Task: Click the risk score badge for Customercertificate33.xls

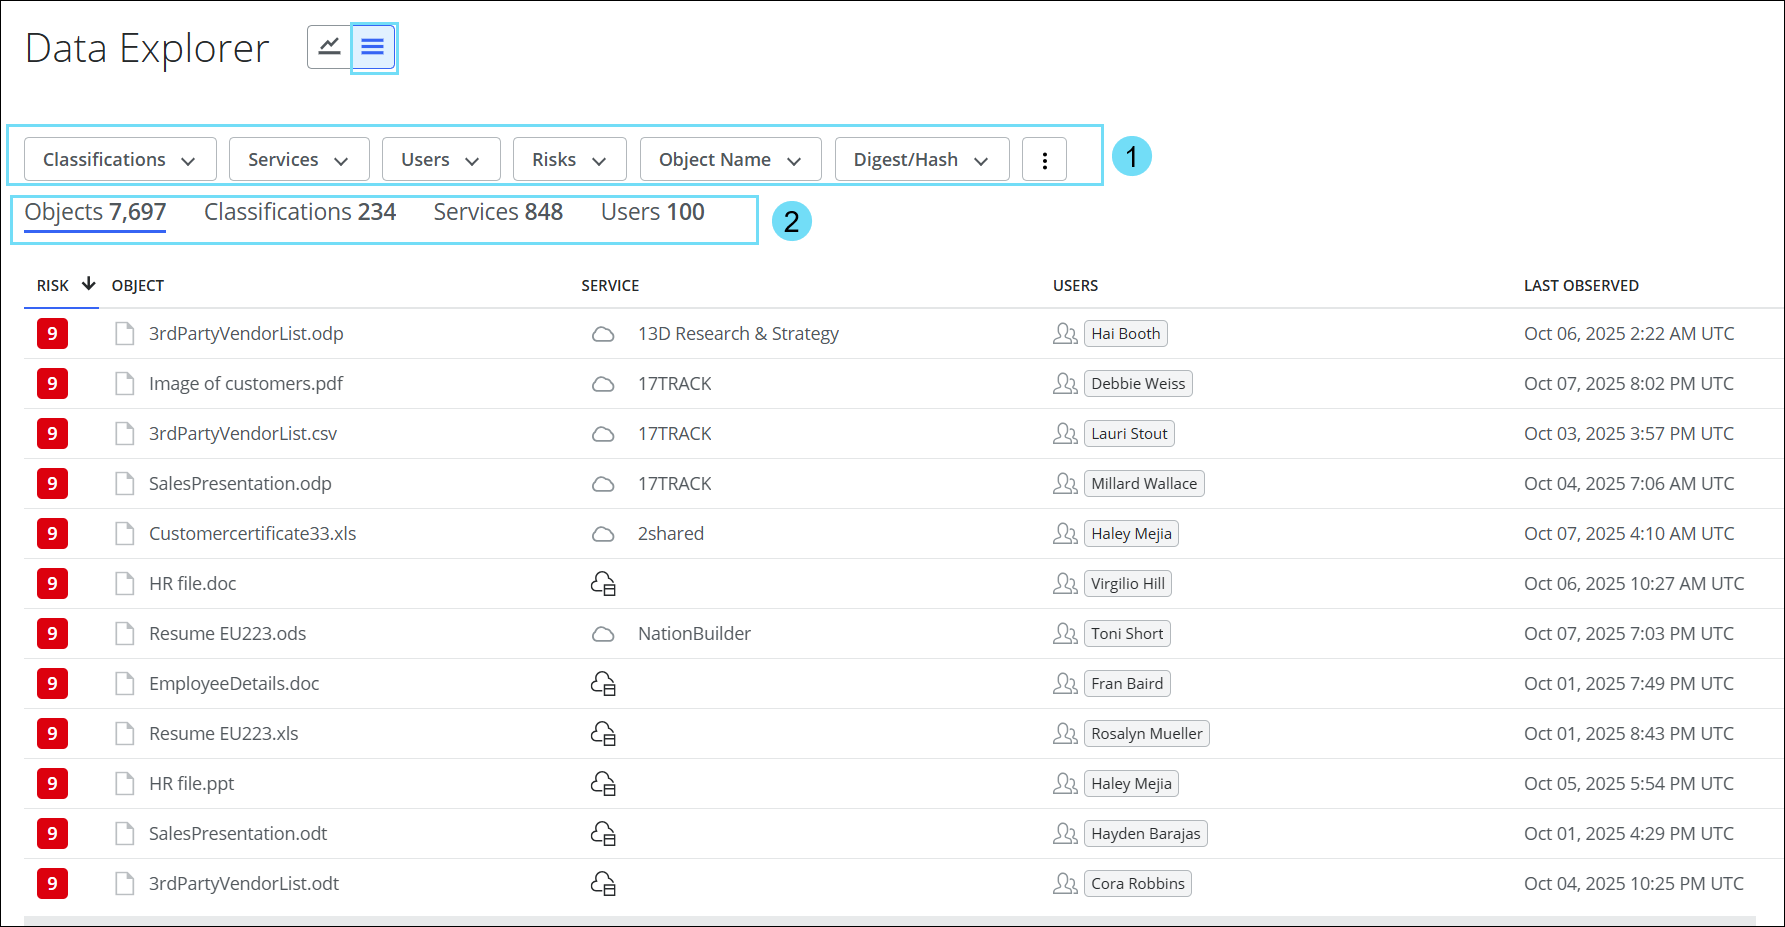Action: (x=52, y=533)
